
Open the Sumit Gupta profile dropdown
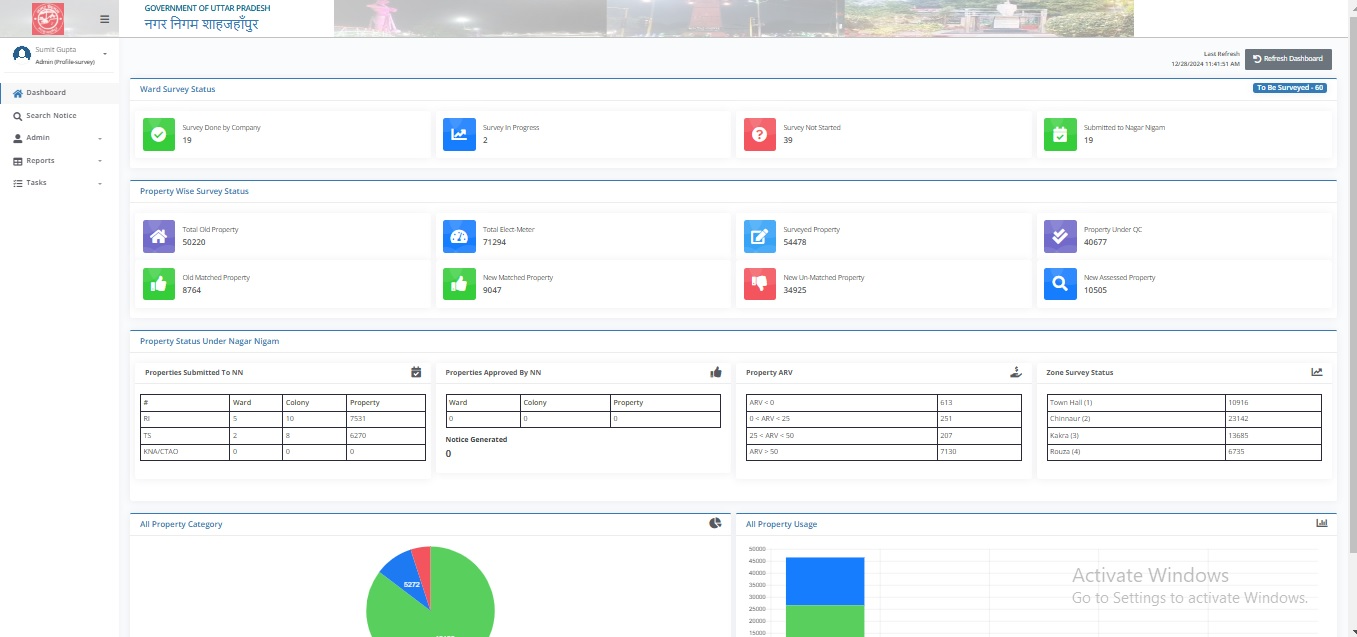62,54
